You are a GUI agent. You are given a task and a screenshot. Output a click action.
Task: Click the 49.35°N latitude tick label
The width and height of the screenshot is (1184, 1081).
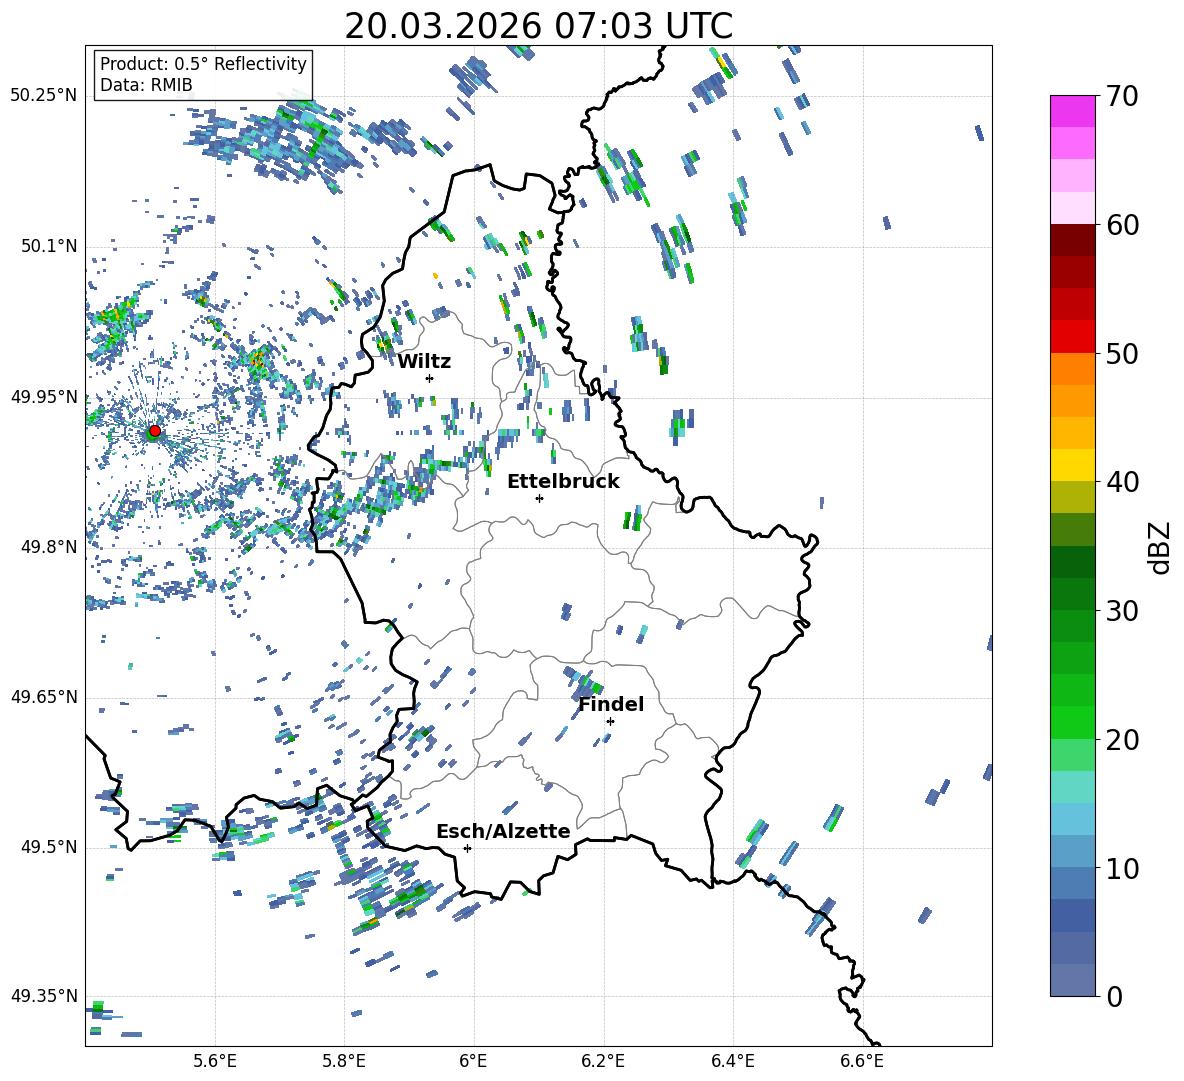coord(44,996)
